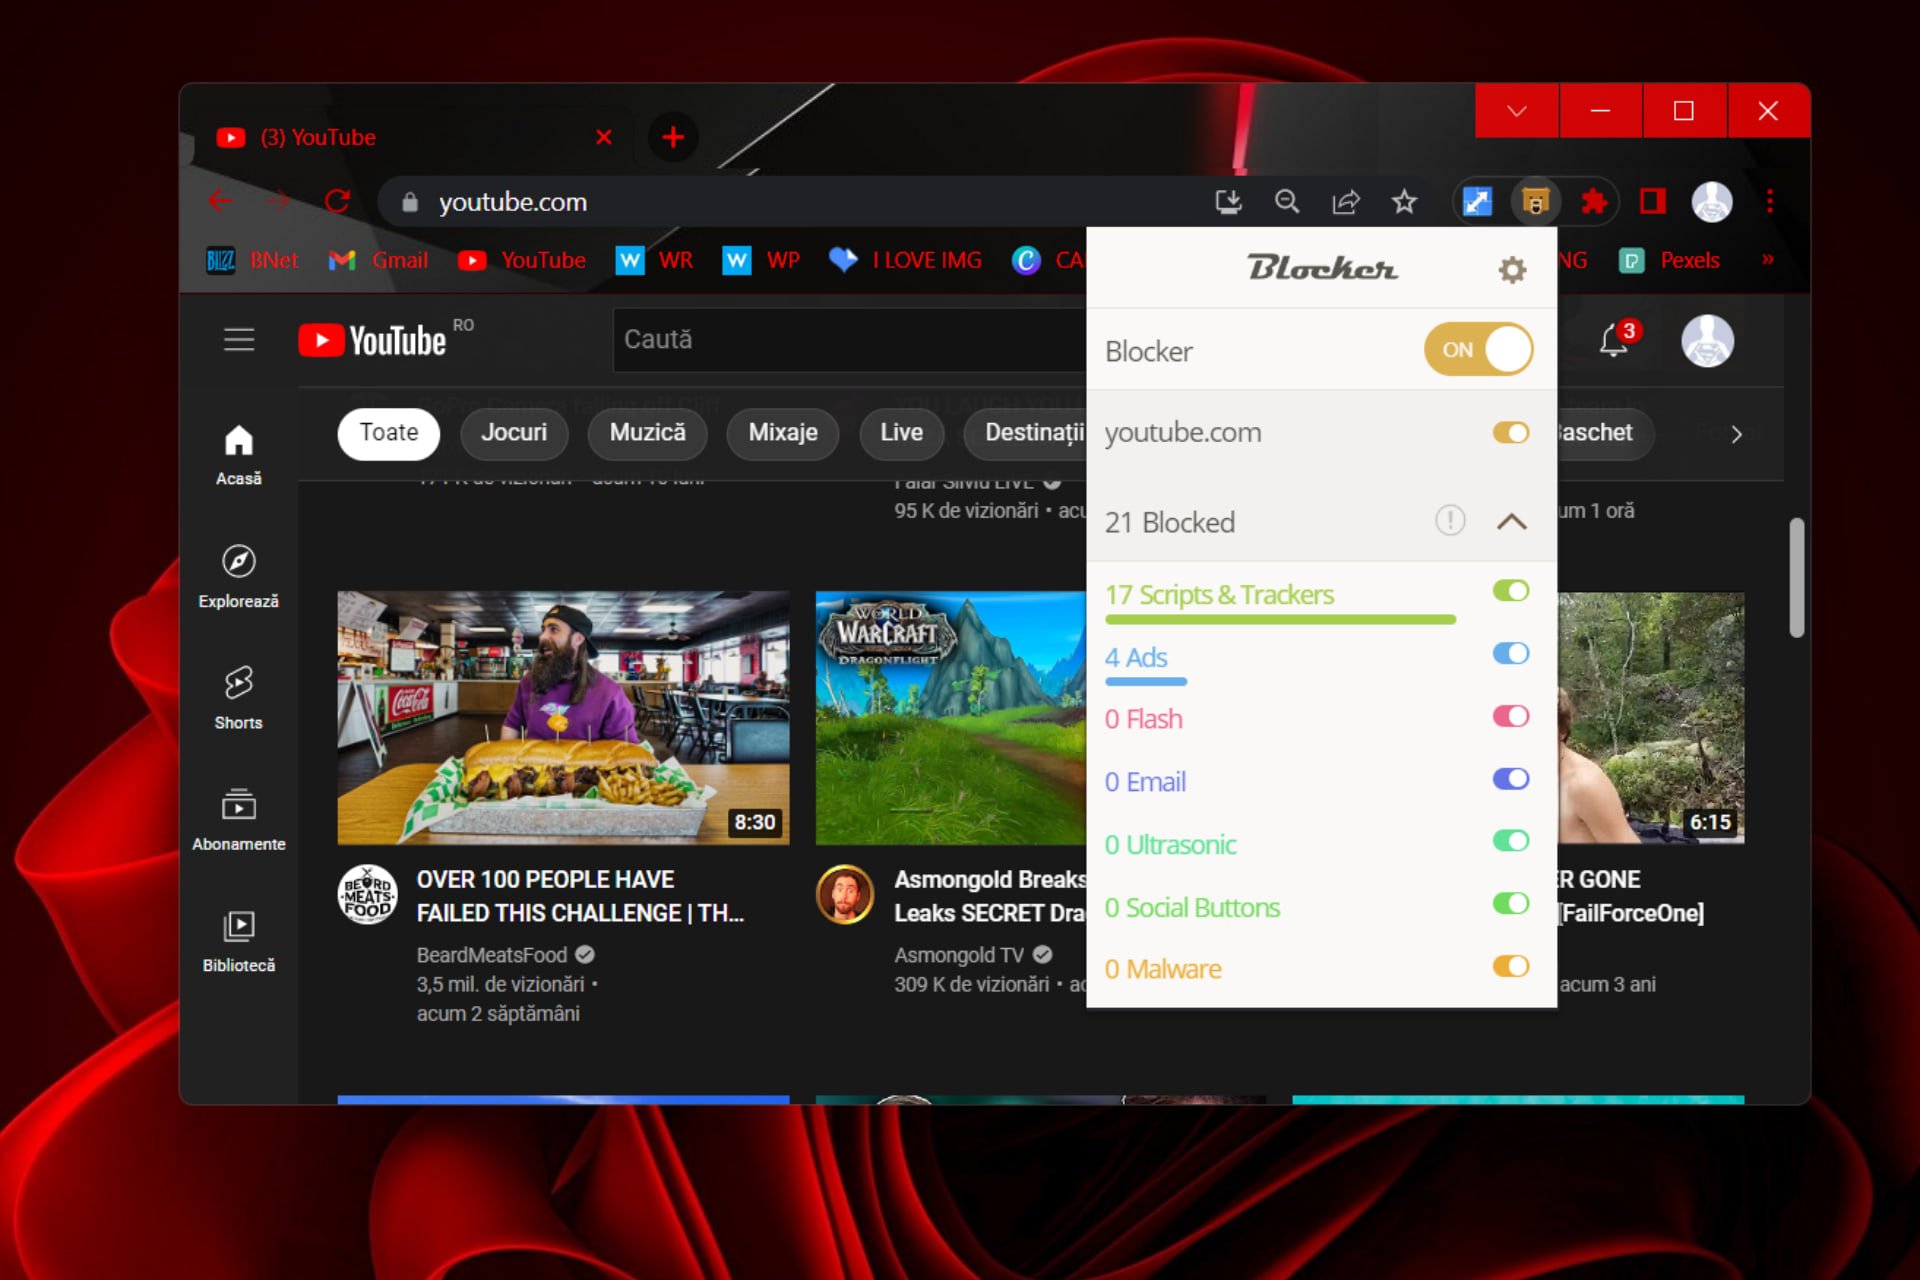
Task: Select the Mixaje category chip
Action: pos(783,433)
